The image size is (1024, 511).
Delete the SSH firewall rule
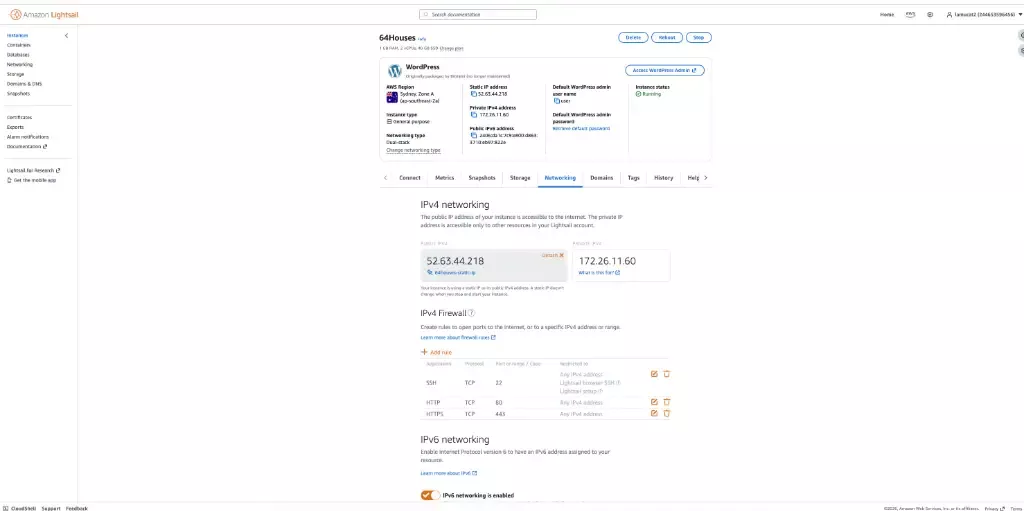(x=667, y=374)
